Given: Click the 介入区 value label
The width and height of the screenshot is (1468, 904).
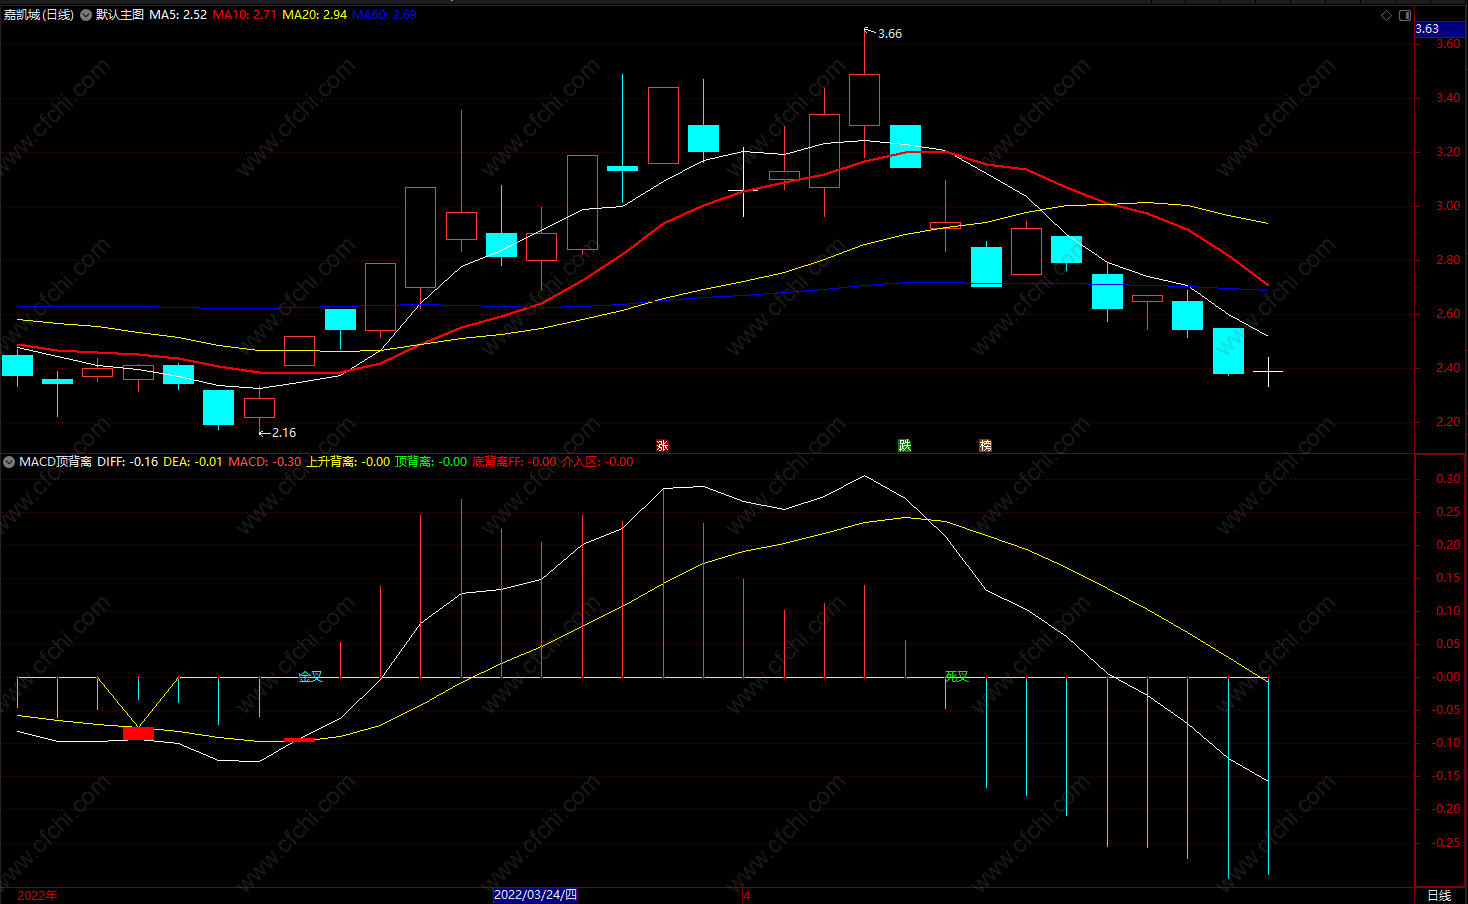Looking at the screenshot, I should (597, 462).
